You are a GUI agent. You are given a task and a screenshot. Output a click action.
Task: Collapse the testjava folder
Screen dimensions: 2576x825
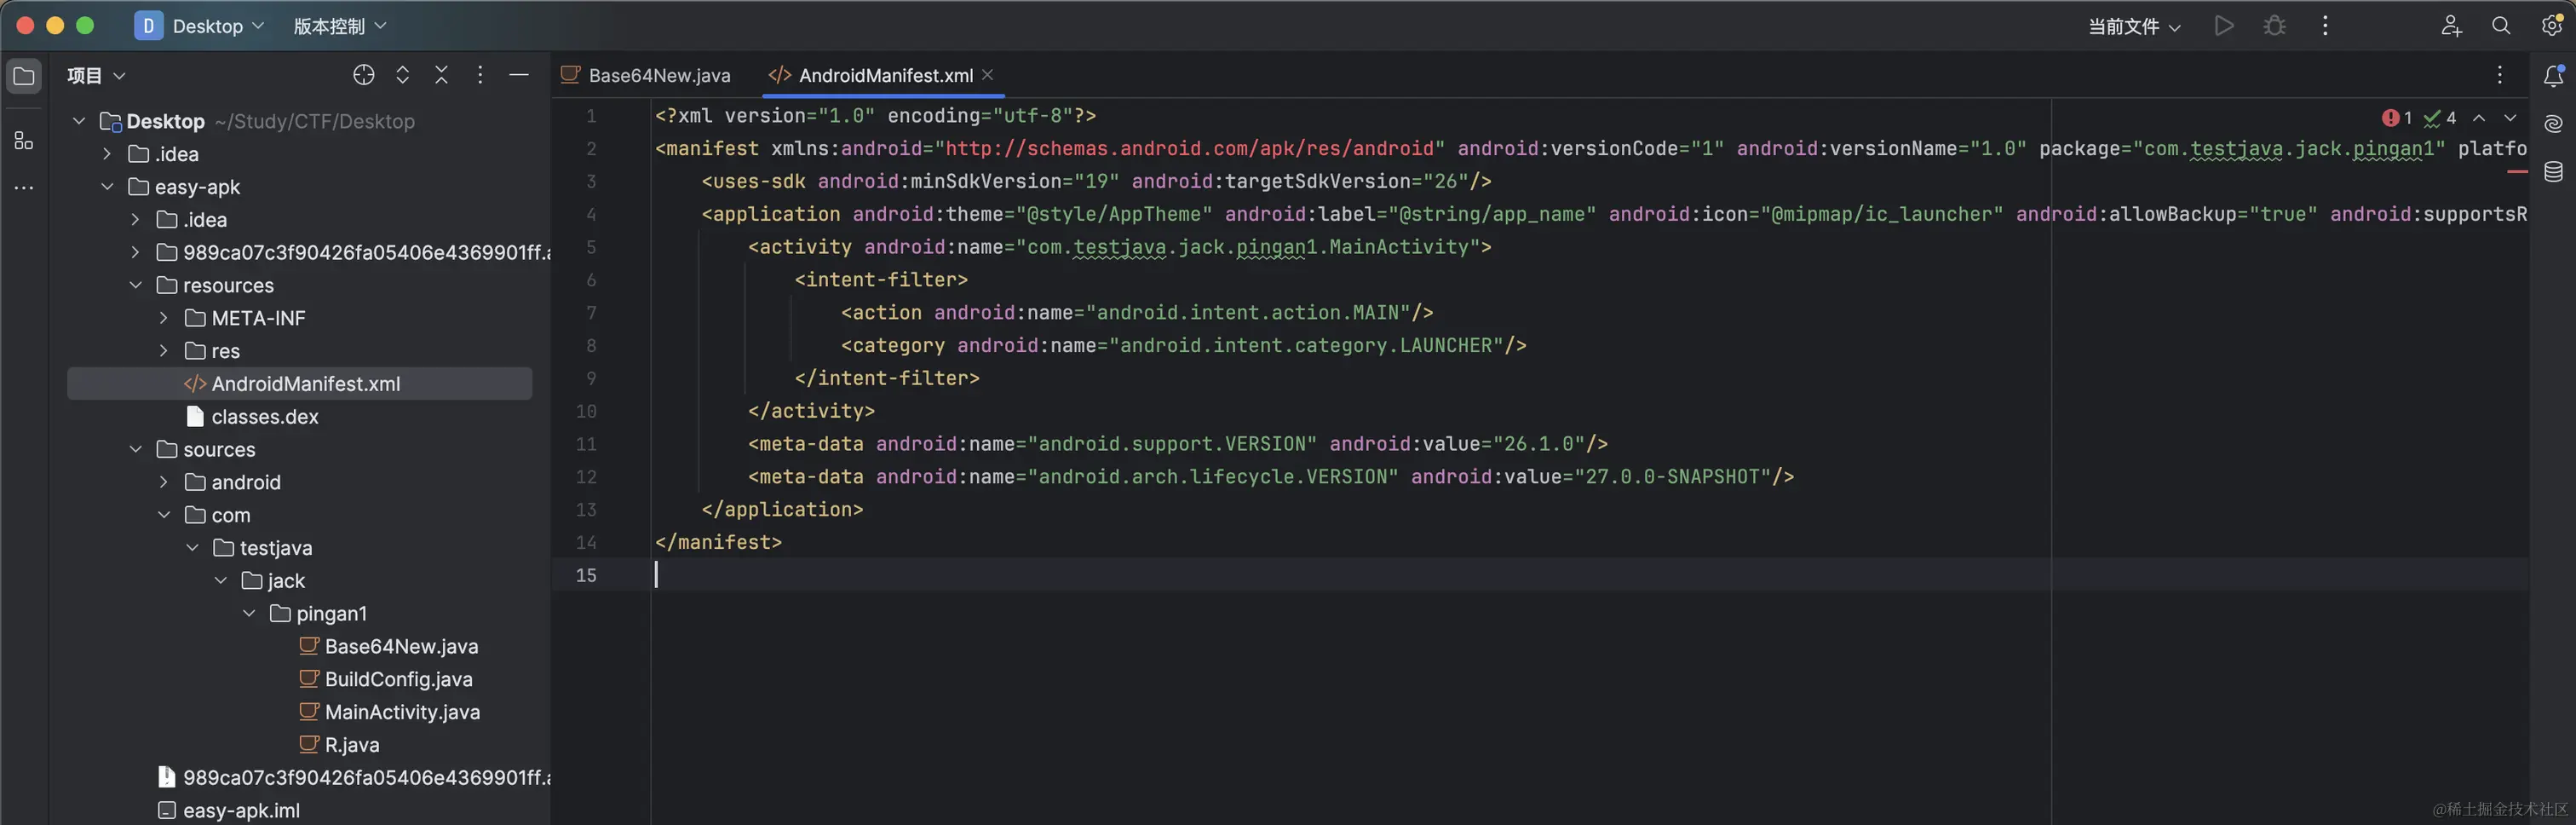tap(192, 548)
